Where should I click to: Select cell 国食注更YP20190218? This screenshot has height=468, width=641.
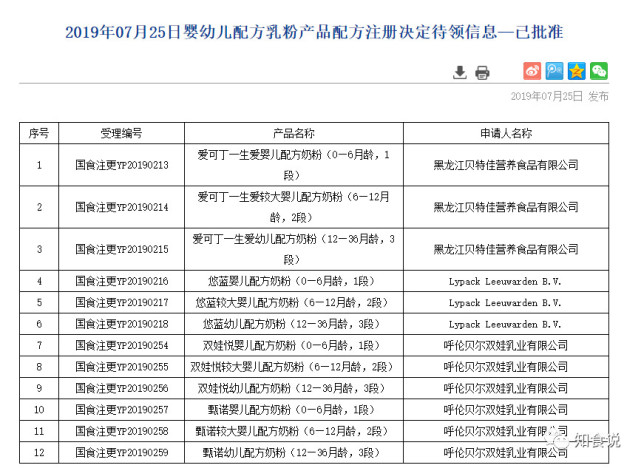click(x=121, y=324)
